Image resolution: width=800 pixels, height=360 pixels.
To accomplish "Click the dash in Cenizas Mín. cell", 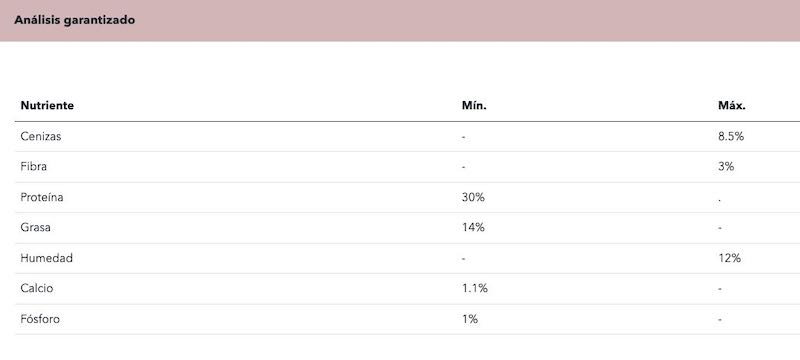I will coord(463,137).
